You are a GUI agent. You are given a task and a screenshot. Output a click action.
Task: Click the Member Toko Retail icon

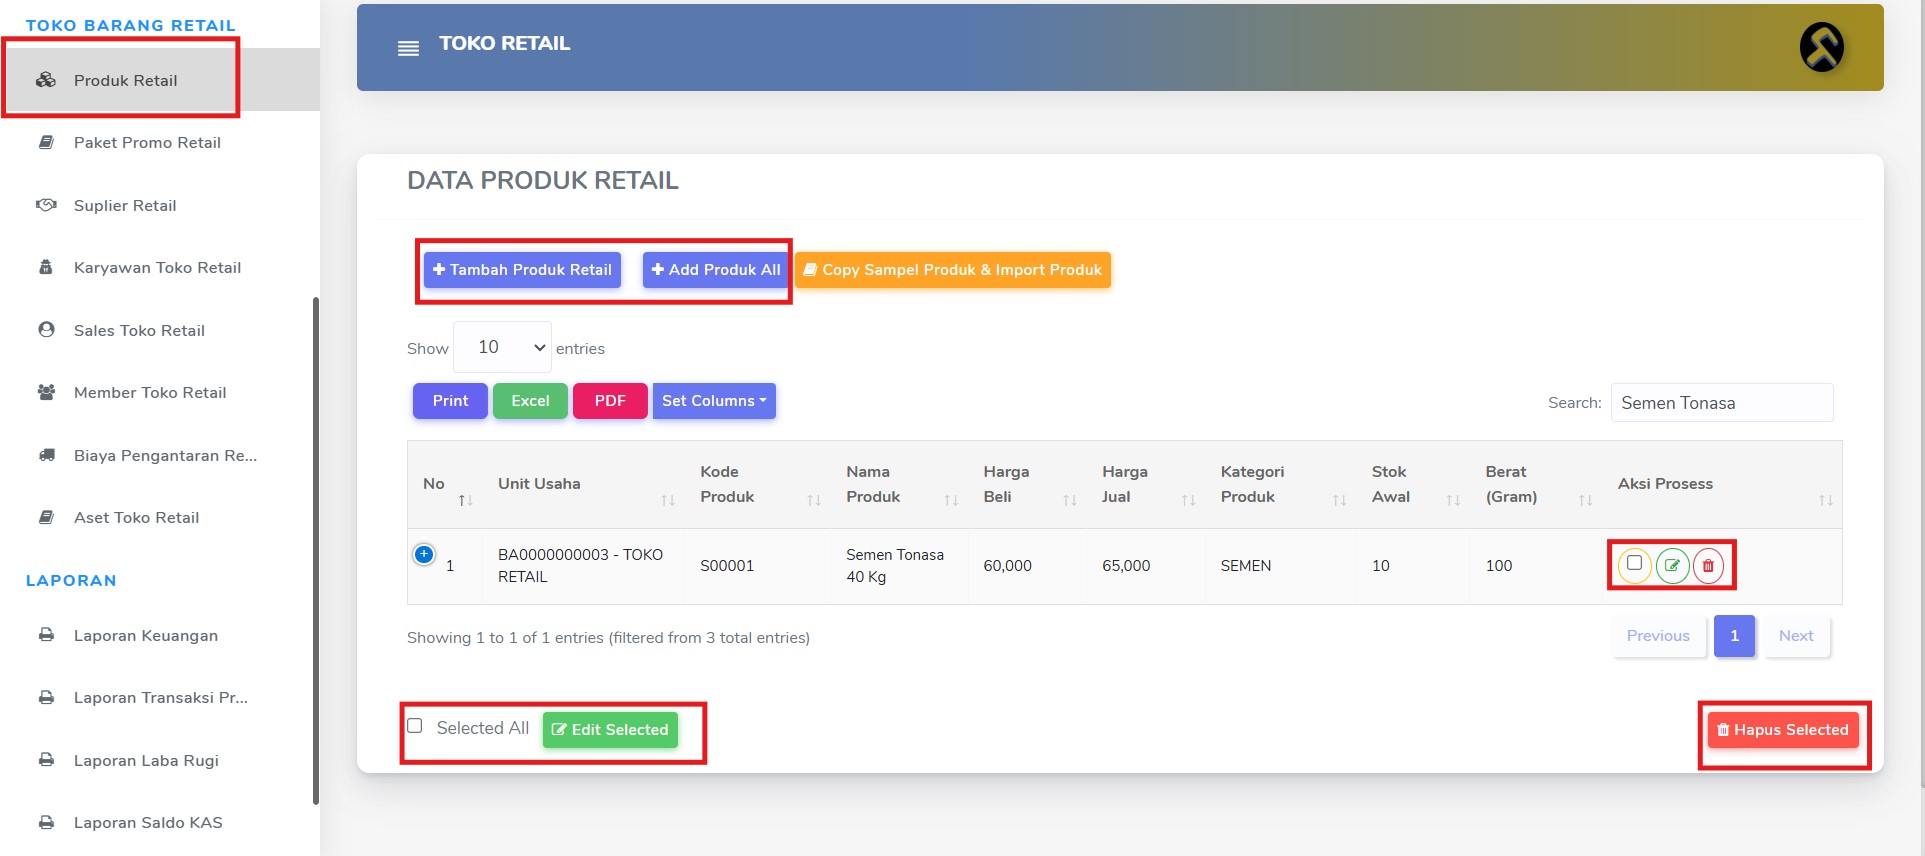click(46, 392)
